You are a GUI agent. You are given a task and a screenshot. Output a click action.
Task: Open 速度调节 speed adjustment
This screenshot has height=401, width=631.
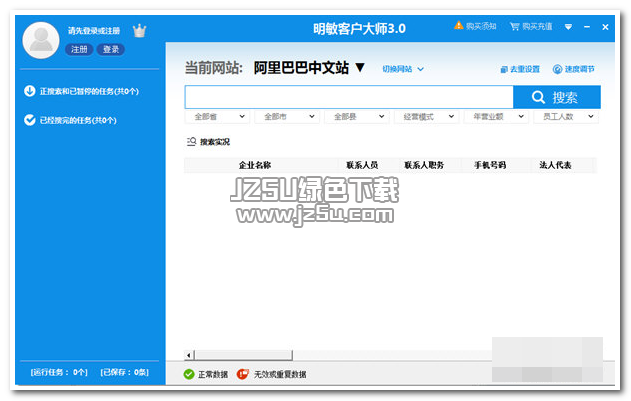(579, 69)
